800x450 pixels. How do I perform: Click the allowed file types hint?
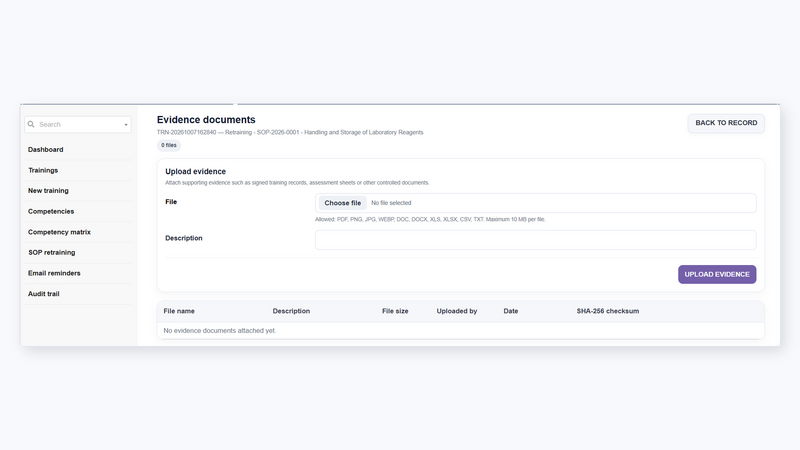click(430, 219)
